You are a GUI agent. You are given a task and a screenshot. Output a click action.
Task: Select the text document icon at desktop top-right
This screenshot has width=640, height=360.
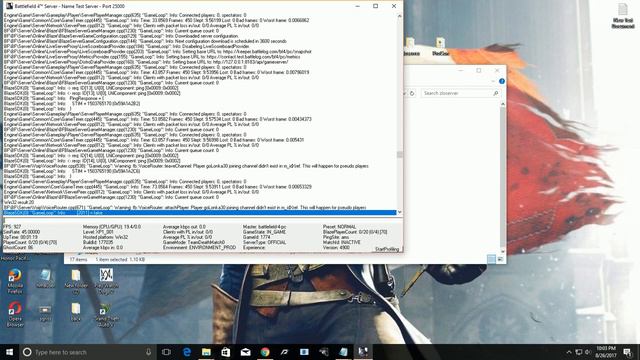point(623,16)
